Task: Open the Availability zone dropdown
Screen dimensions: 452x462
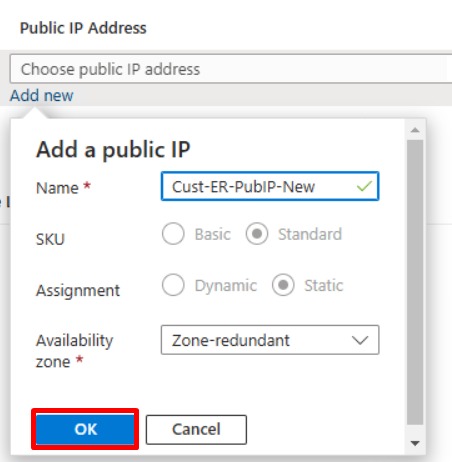Action: point(270,340)
